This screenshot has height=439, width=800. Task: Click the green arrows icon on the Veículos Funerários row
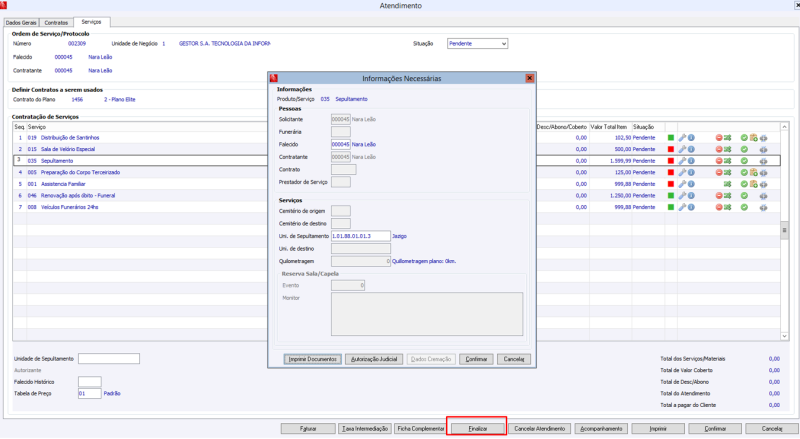(728, 207)
